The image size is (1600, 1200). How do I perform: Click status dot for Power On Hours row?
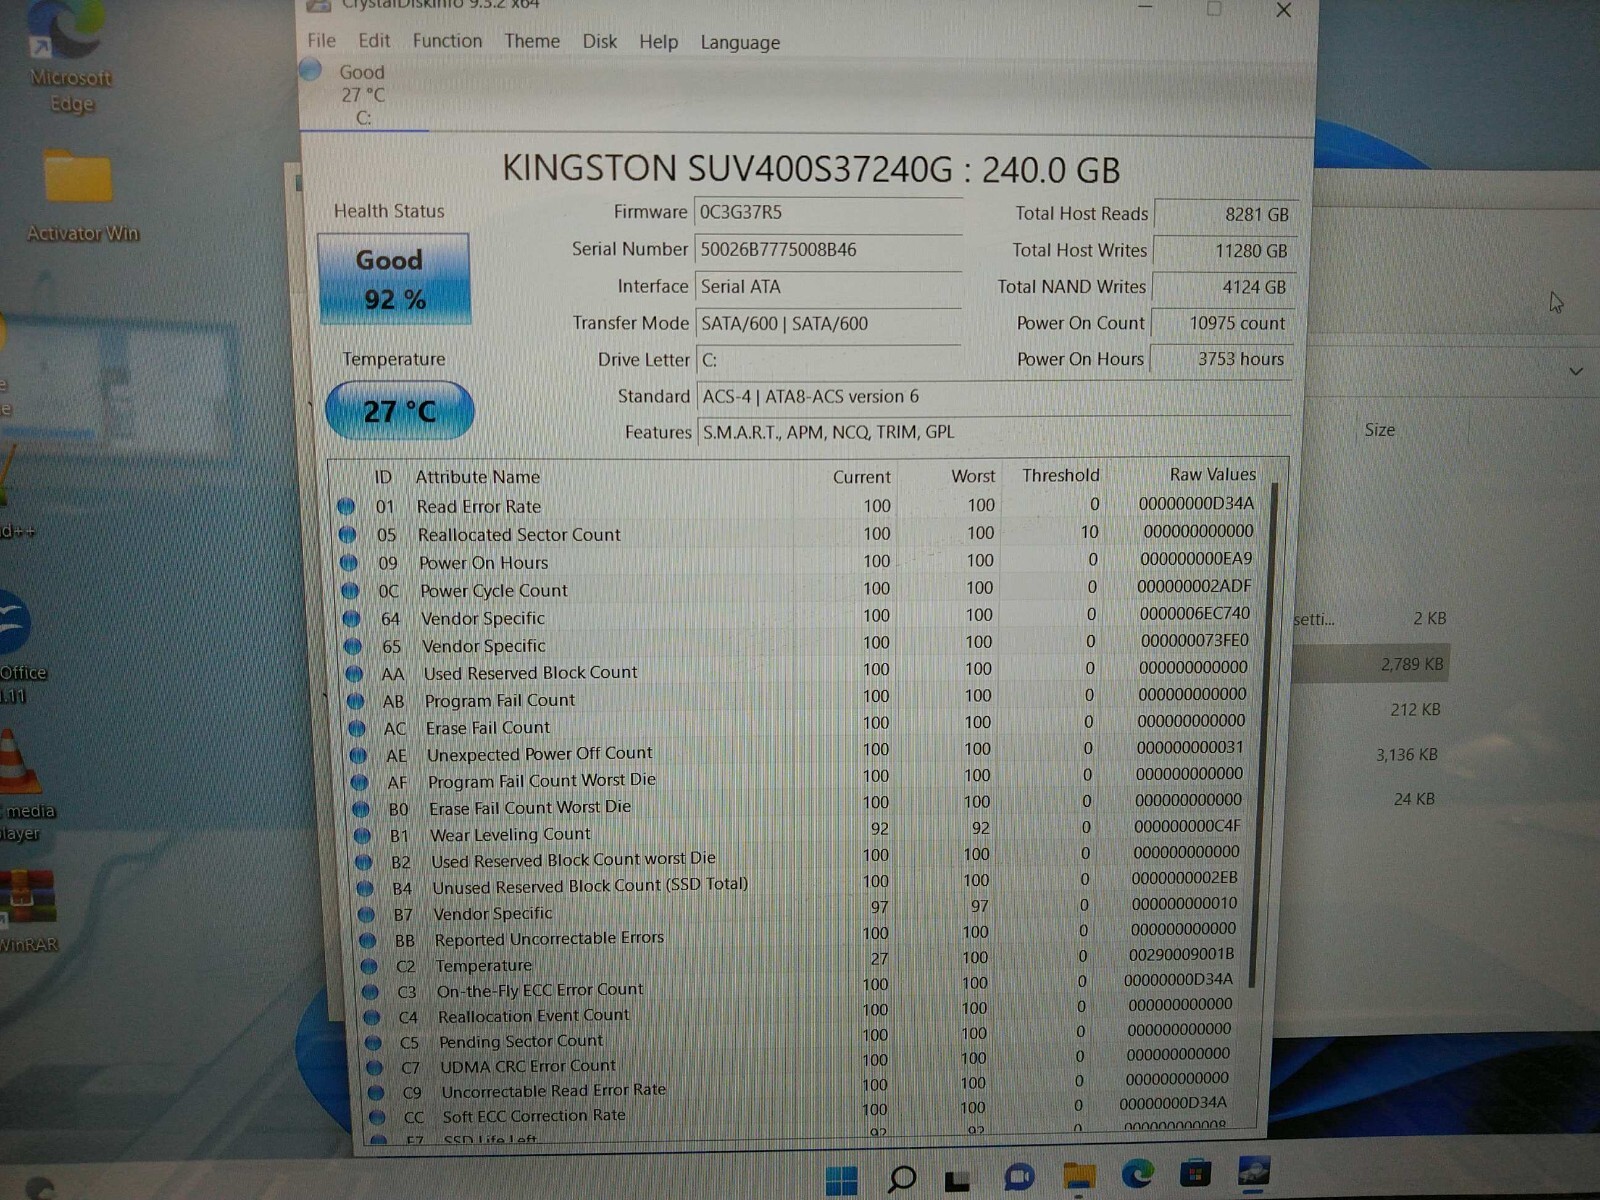click(x=349, y=563)
